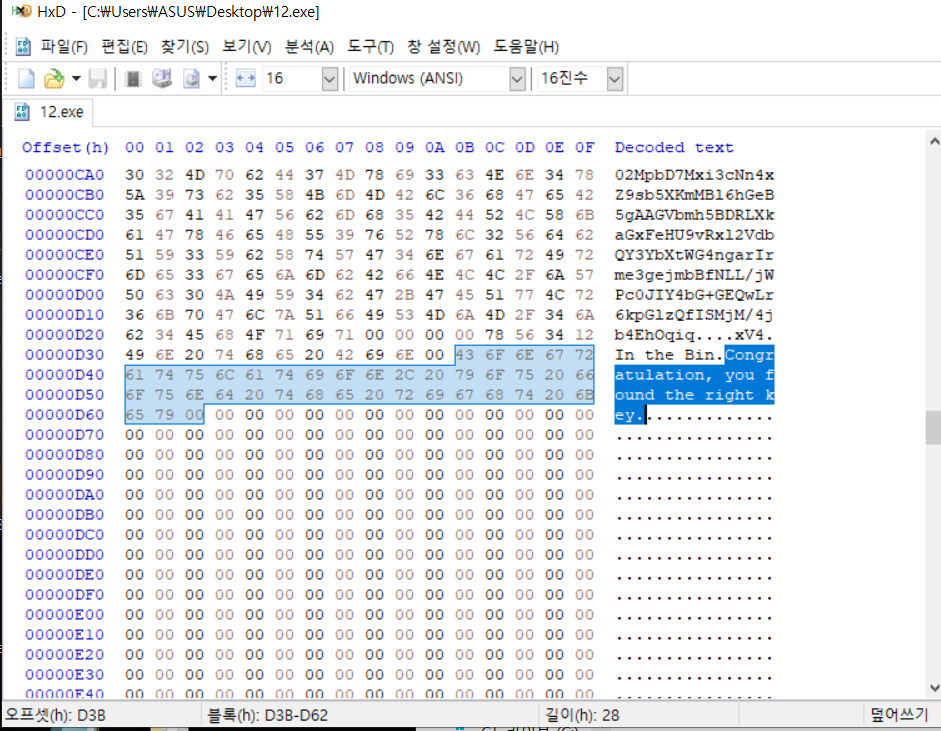The height and width of the screenshot is (731, 941).
Task: Click column header 08
Action: pos(374,148)
